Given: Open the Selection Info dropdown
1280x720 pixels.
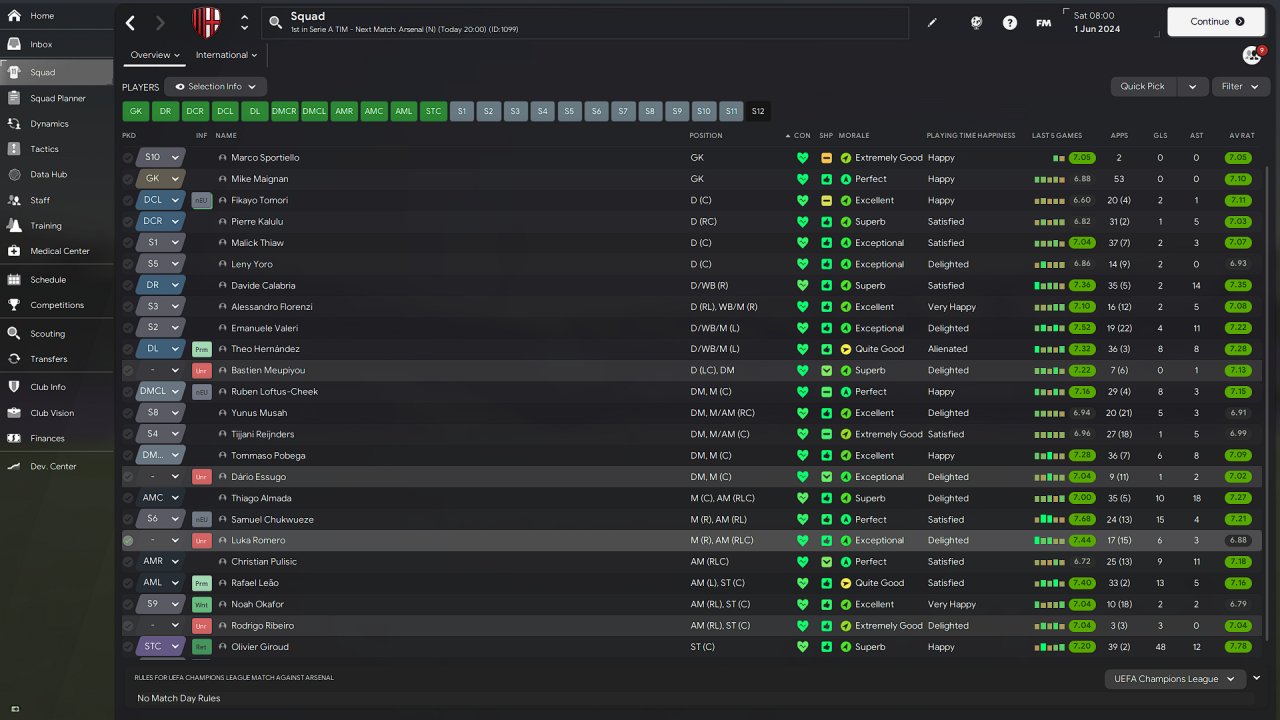Looking at the screenshot, I should (x=215, y=87).
